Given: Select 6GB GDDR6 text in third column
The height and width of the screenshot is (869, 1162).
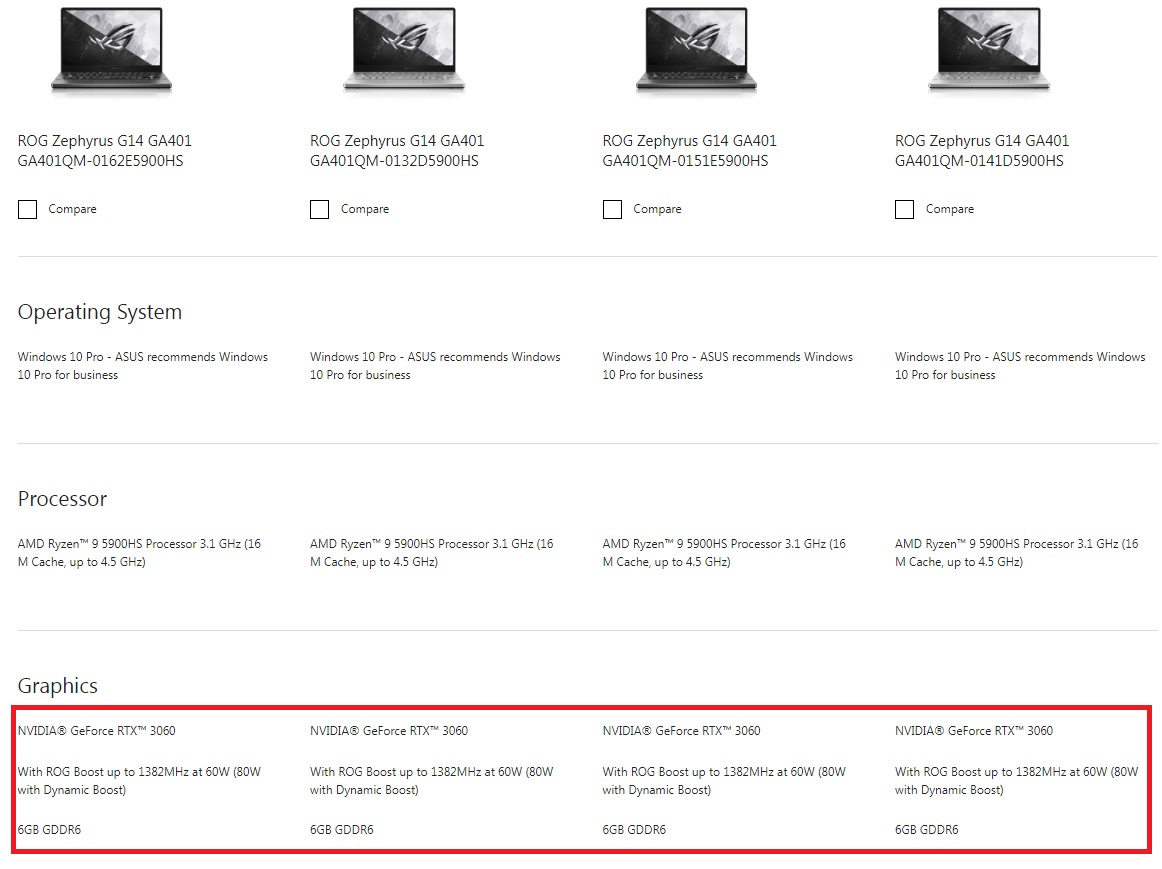Looking at the screenshot, I should click(x=634, y=830).
